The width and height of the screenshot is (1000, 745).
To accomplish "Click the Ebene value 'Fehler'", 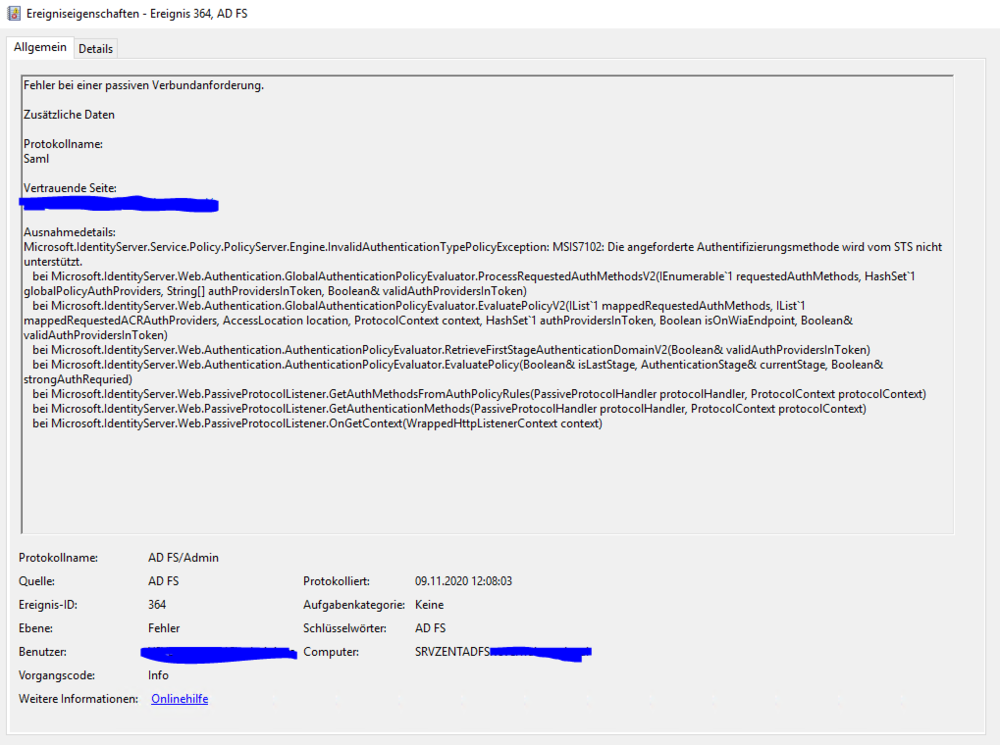I will tap(164, 628).
